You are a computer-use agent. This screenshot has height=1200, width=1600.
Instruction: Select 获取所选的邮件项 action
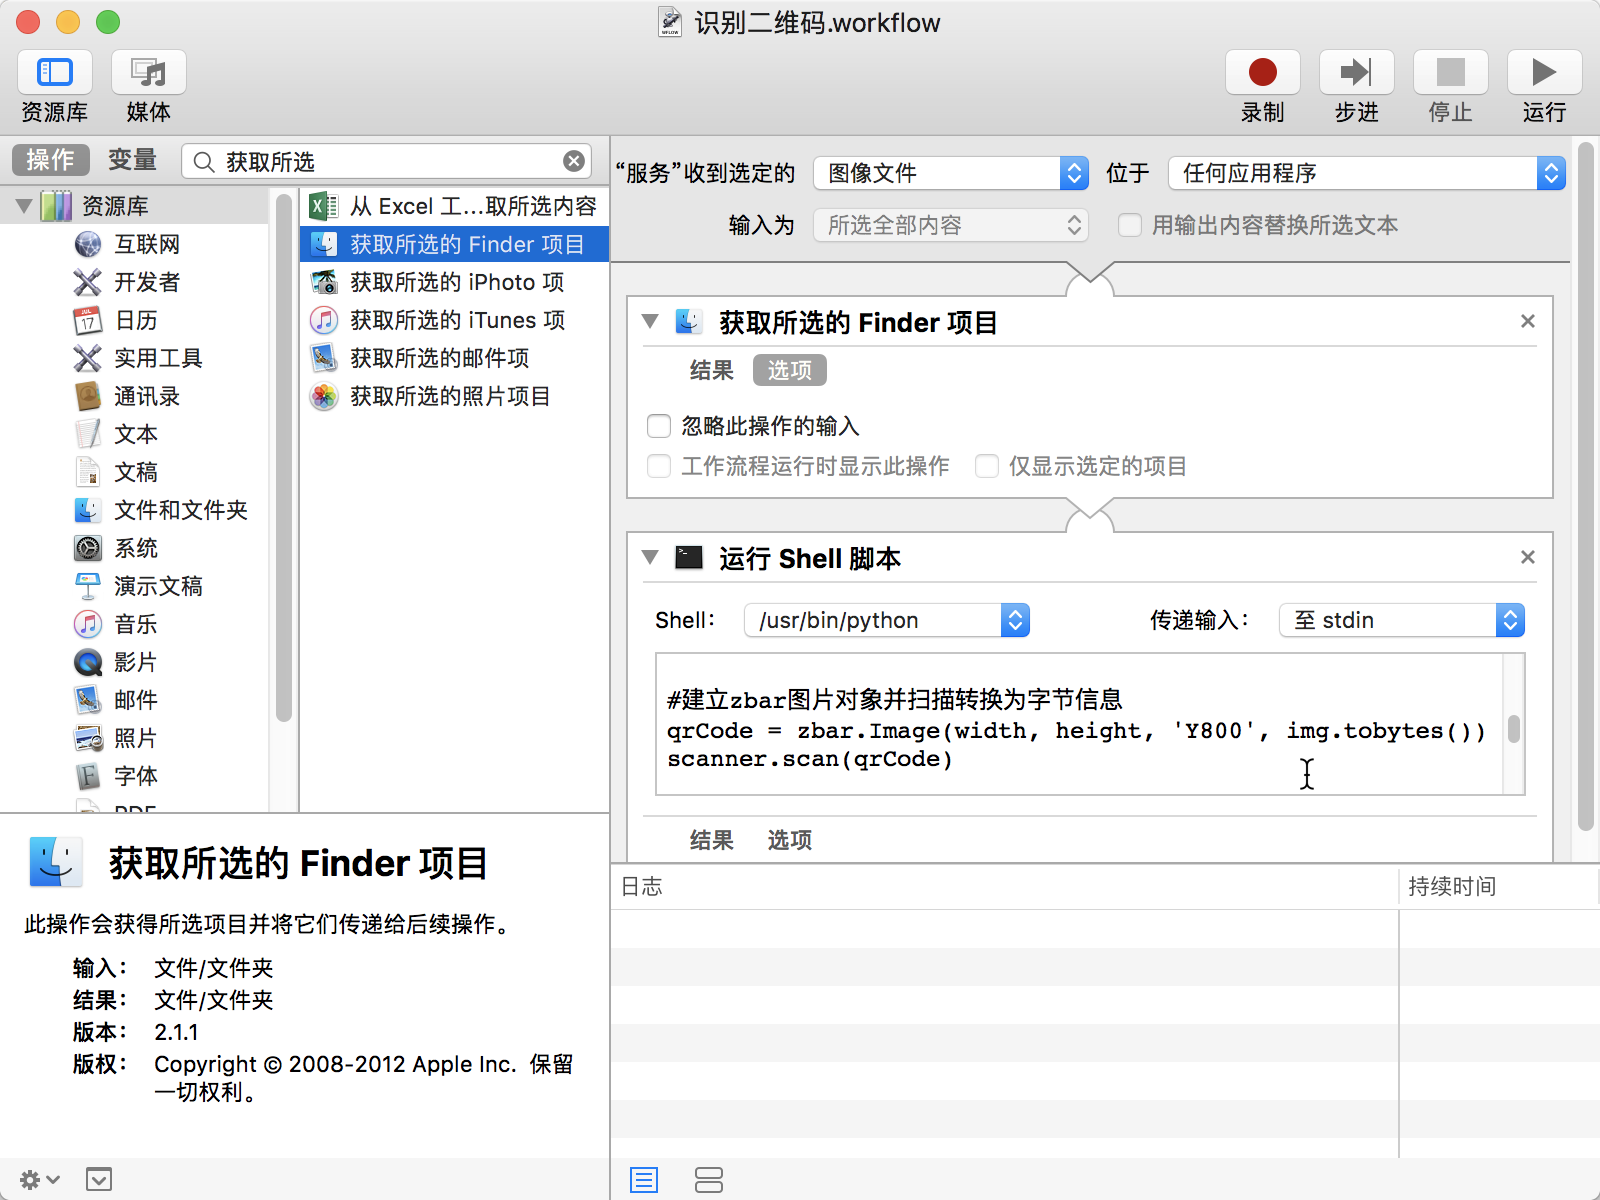point(455,358)
